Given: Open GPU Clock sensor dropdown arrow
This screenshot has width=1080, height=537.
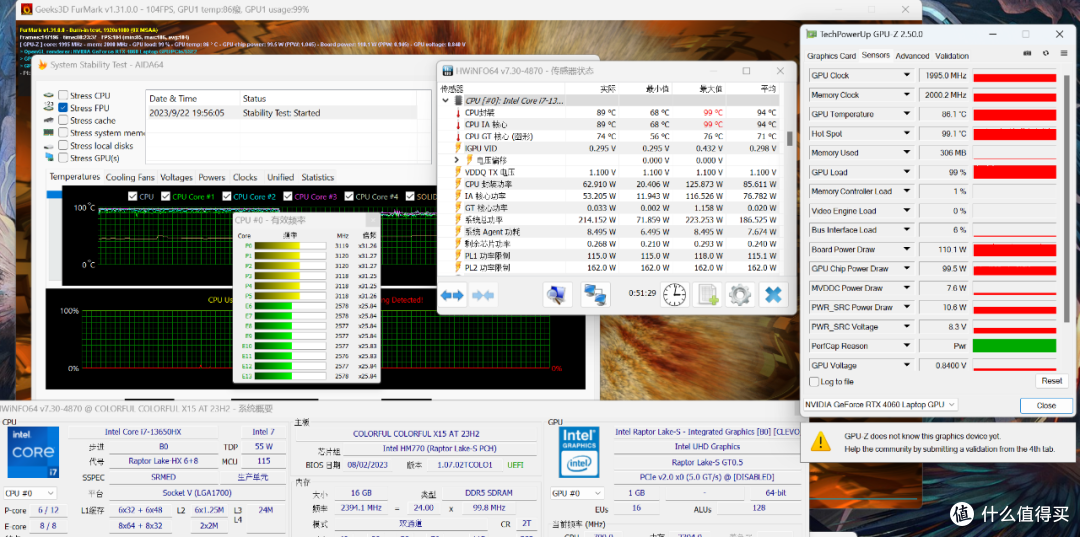Looking at the screenshot, I should click(x=907, y=76).
